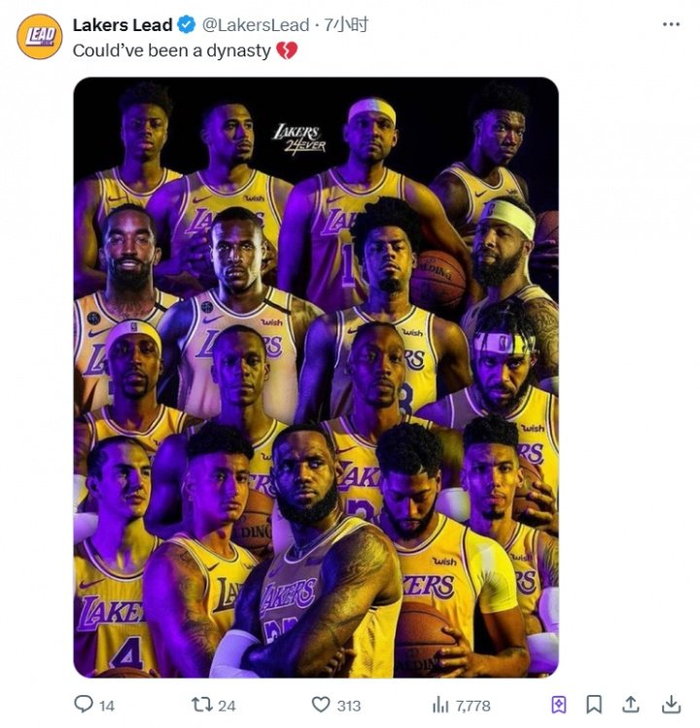
Task: Open the tweet timestamp link
Action: pos(346,25)
